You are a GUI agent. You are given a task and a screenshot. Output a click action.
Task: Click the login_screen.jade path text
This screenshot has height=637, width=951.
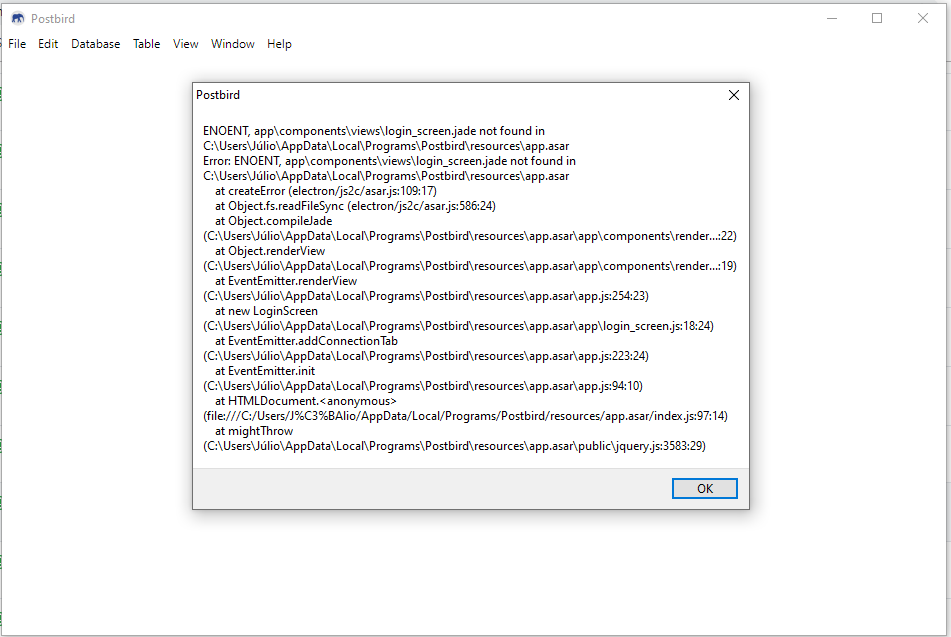click(380, 145)
